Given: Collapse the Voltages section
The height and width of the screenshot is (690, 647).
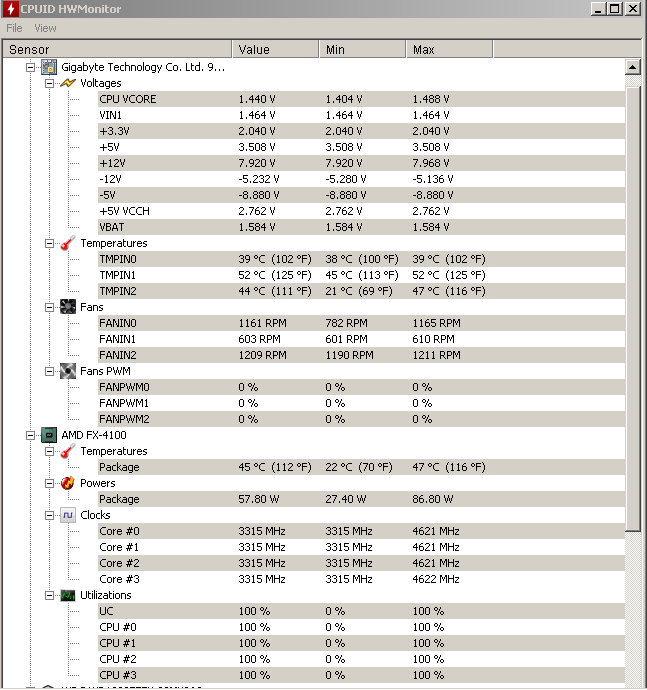Looking at the screenshot, I should pyautogui.click(x=49, y=83).
